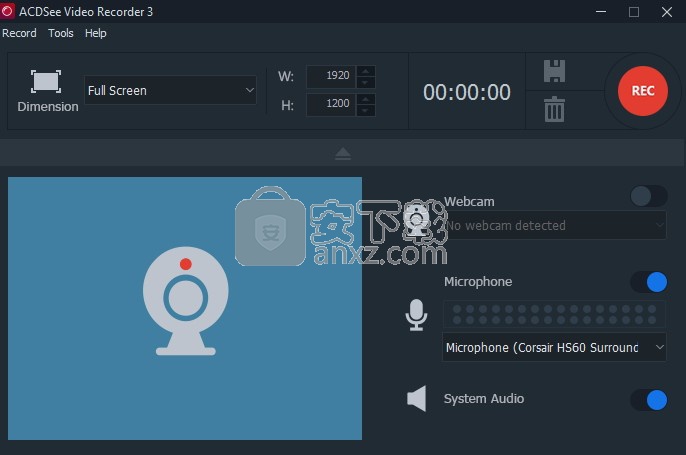Open the No webcam detected dropdown
This screenshot has width=686, height=455.
click(x=554, y=225)
